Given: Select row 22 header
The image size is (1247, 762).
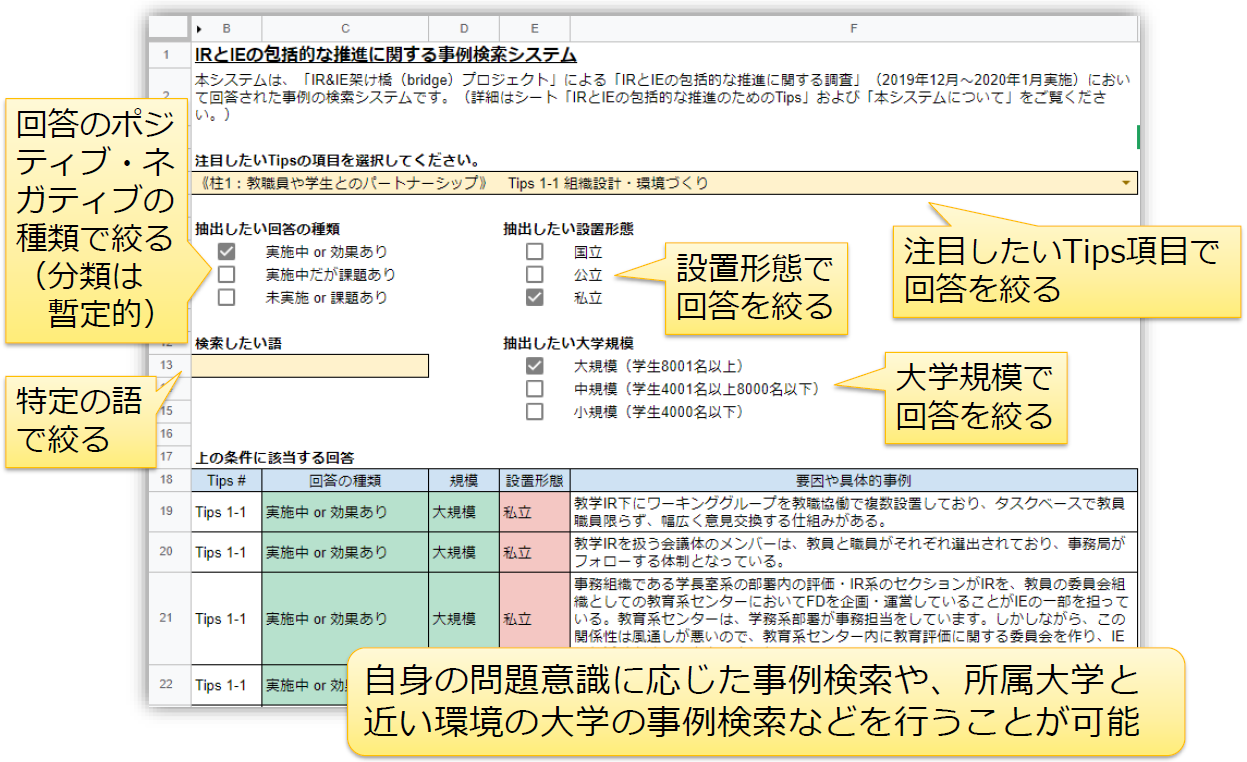Looking at the screenshot, I should [167, 686].
